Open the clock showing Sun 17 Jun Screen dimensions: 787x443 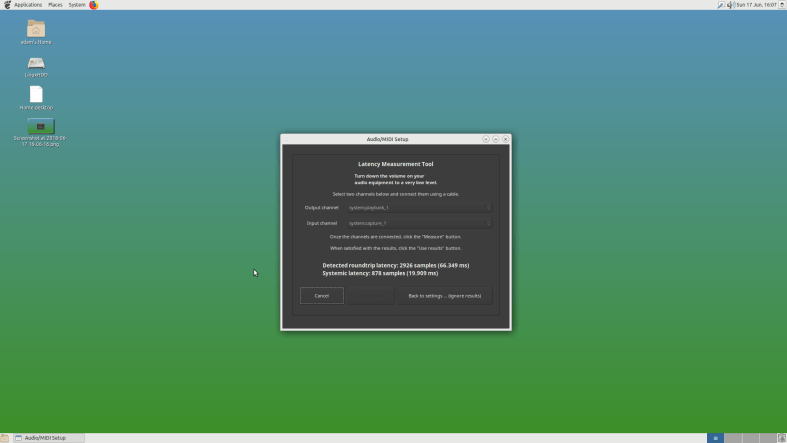[x=756, y=5]
